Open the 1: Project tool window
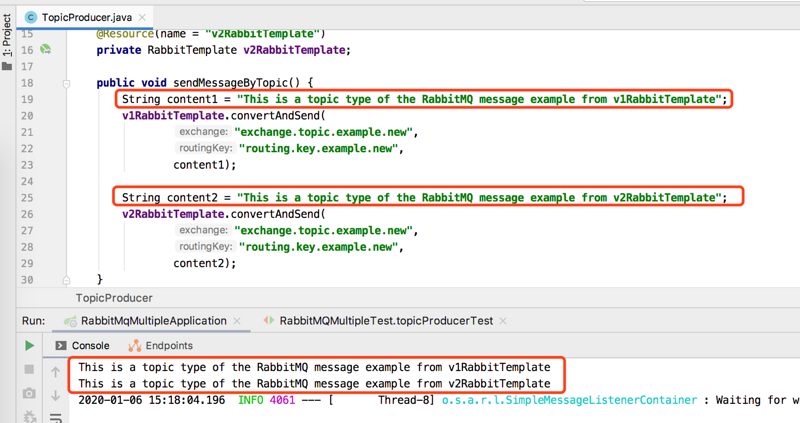This screenshot has height=423, width=800. click(x=7, y=35)
